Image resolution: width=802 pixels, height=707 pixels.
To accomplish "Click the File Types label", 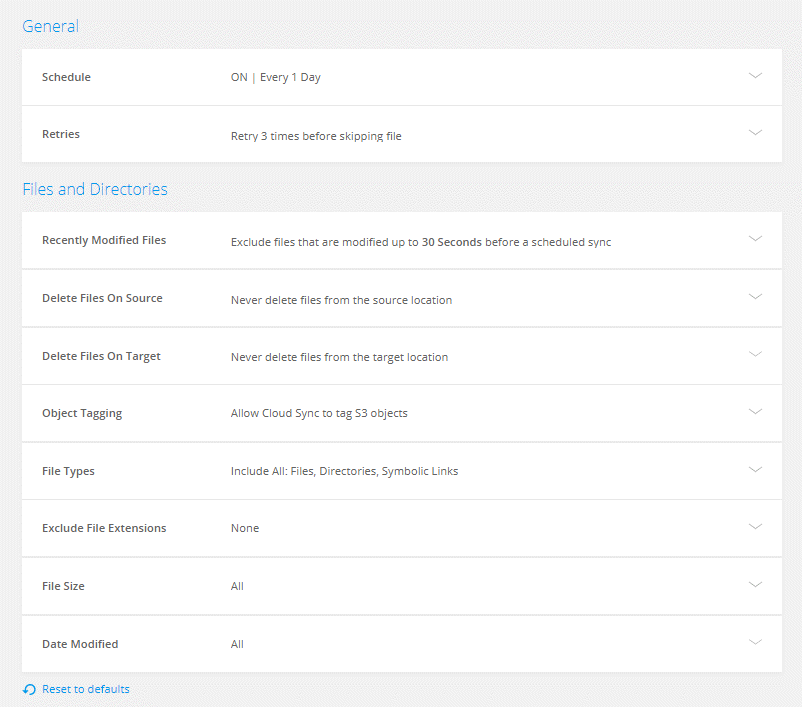I will [68, 471].
